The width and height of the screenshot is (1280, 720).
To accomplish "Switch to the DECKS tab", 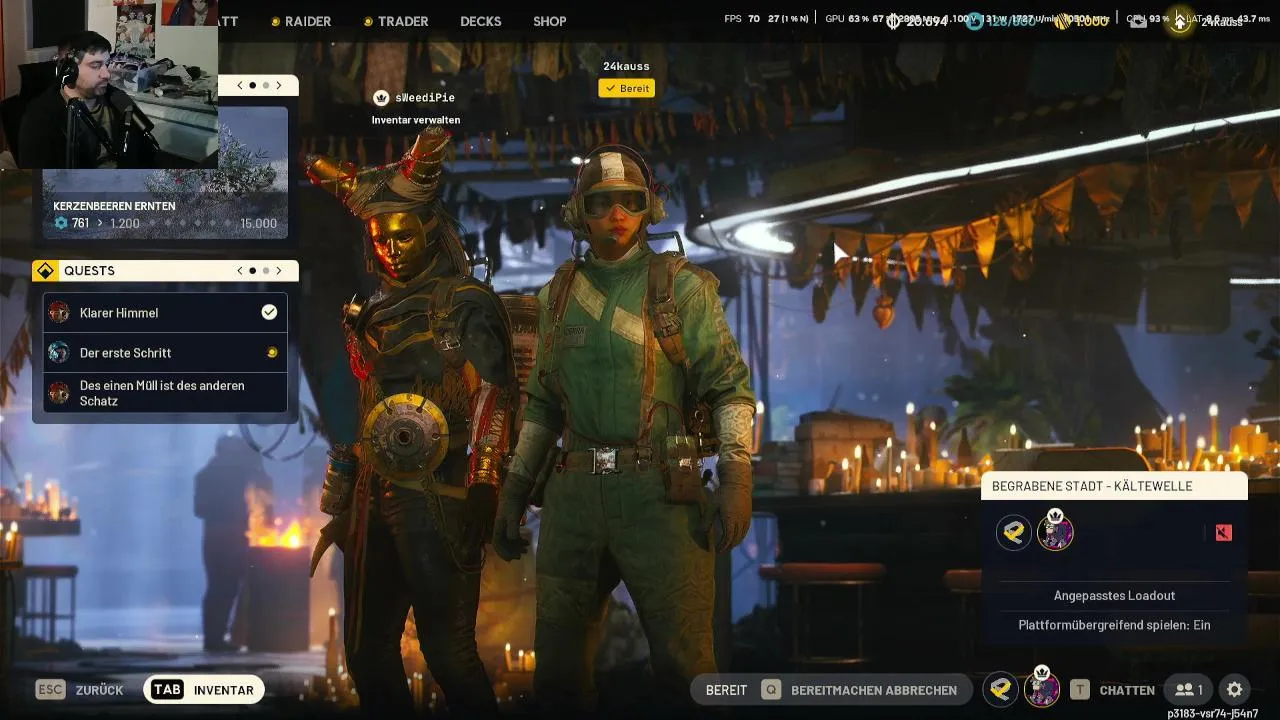I will click(x=481, y=21).
